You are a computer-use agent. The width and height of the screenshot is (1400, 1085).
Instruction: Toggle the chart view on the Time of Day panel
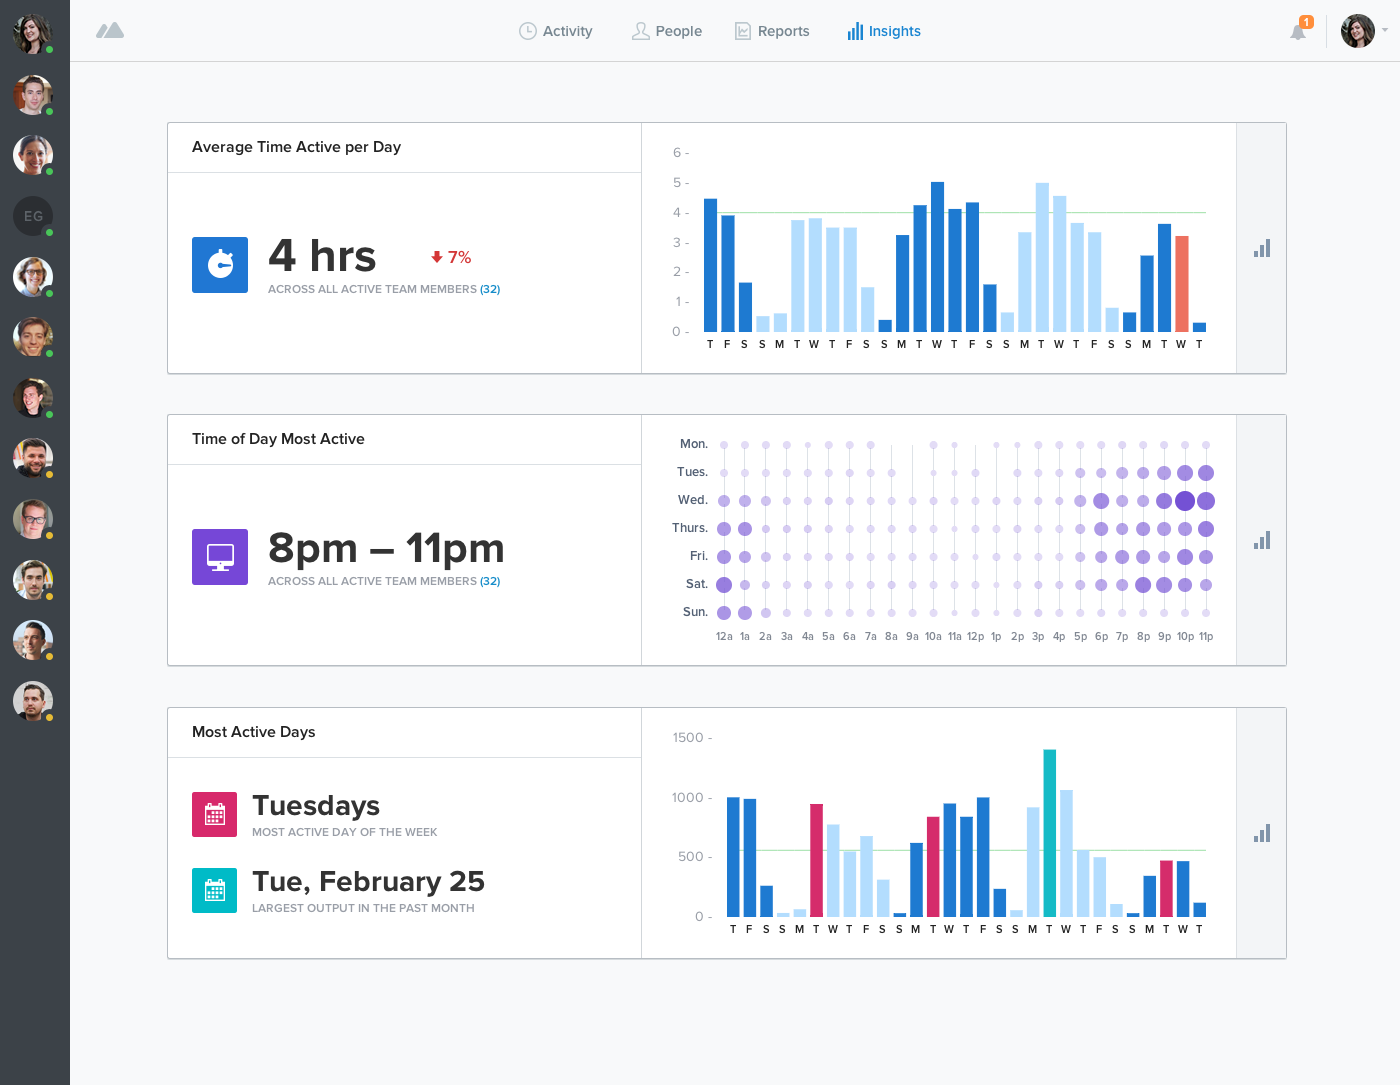coord(1261,540)
